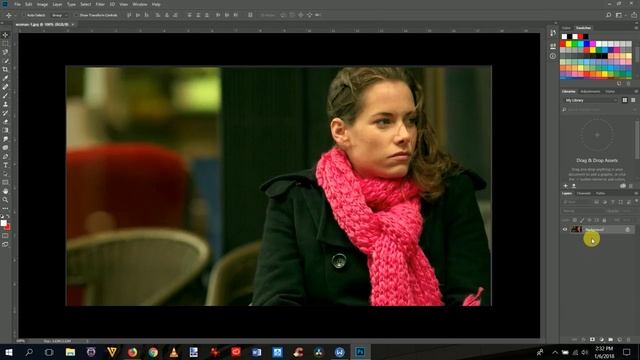Viewport: 640px width, 360px height.
Task: Open the Properties panel icon
Action: 553,46
